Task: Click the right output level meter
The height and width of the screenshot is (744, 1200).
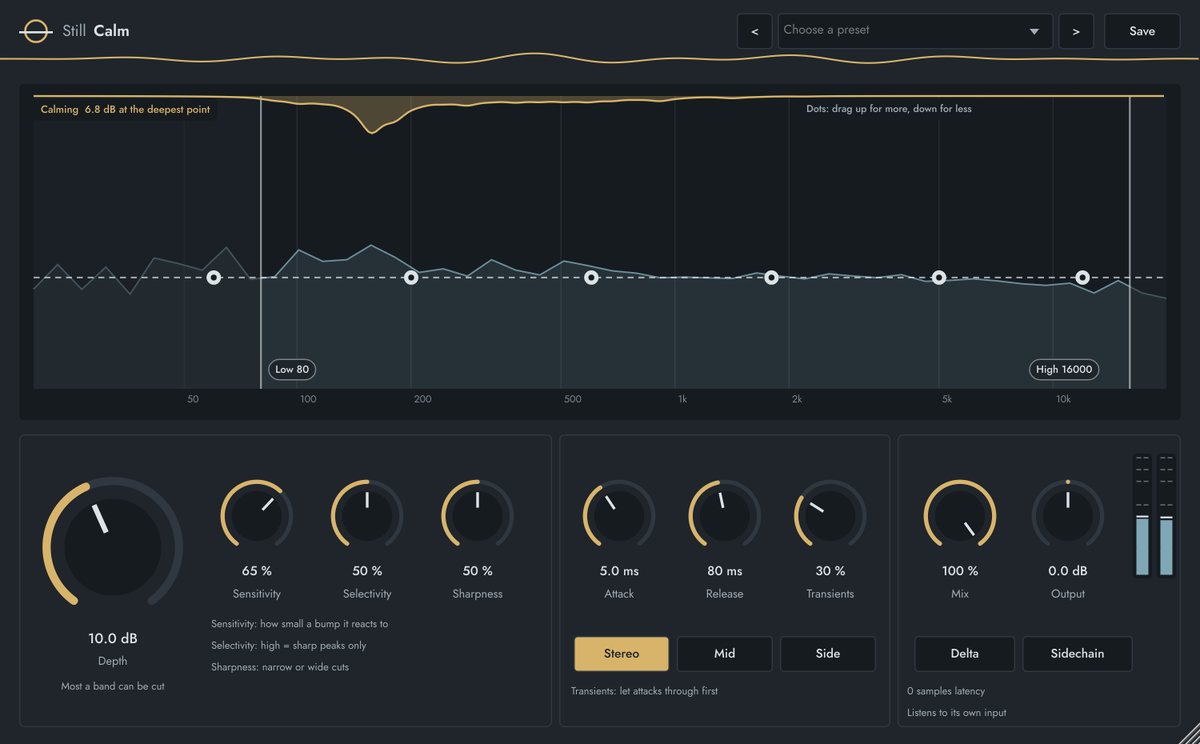Action: click(x=1165, y=516)
